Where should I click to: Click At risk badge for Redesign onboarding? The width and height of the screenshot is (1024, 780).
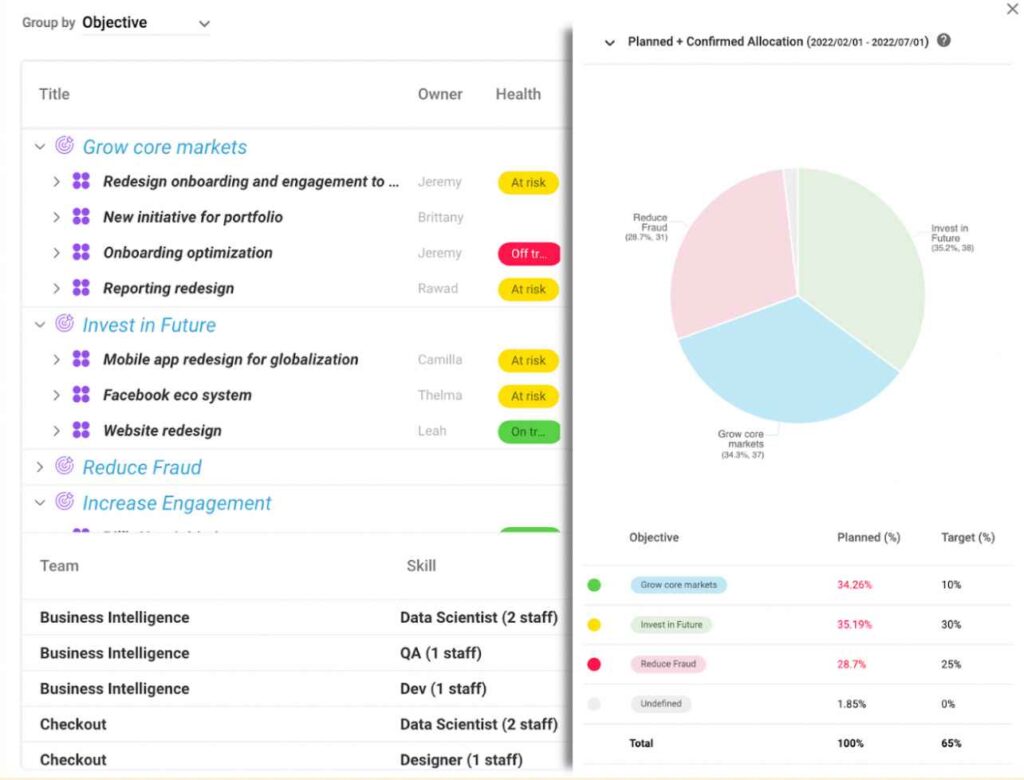click(528, 182)
